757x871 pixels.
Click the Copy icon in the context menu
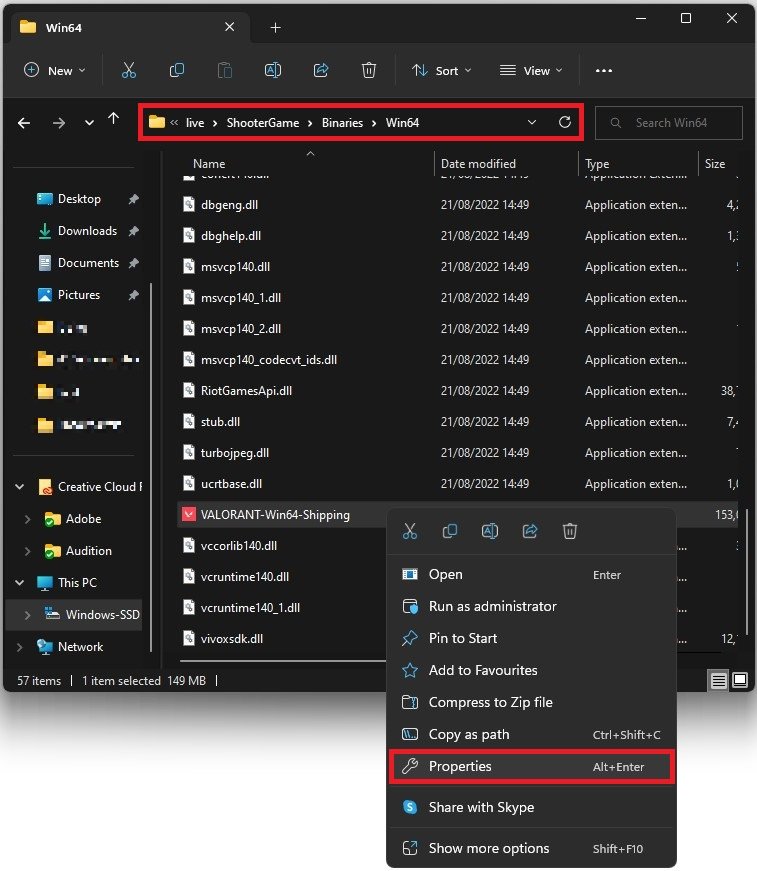pos(450,531)
